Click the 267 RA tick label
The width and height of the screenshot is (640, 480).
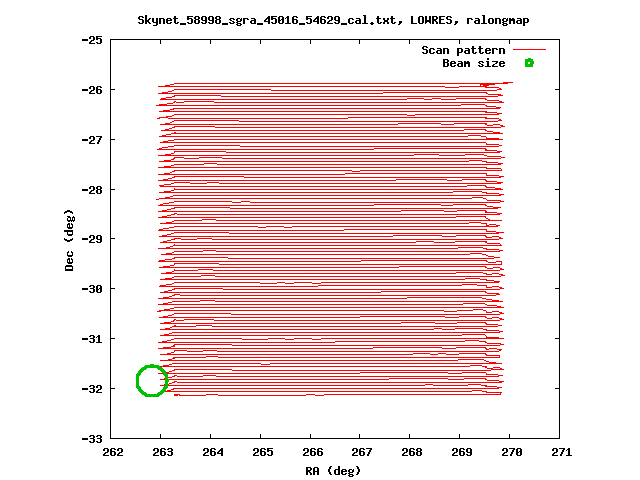coord(362,452)
